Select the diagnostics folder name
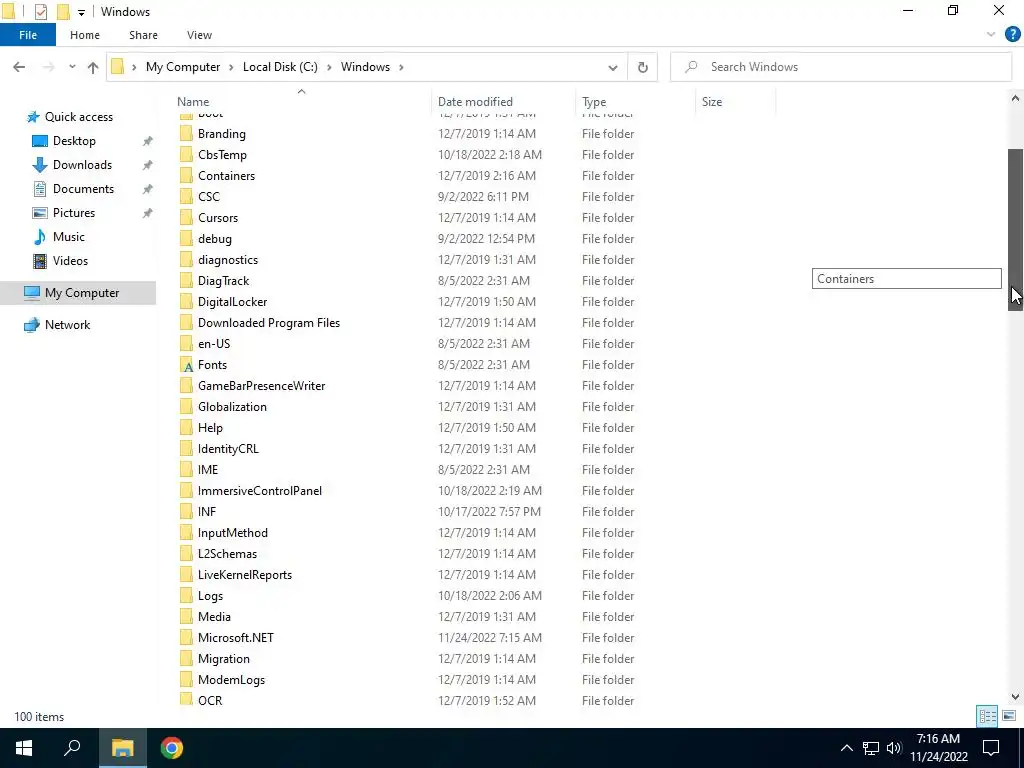Screen dimensions: 1024x768 [x=228, y=260]
